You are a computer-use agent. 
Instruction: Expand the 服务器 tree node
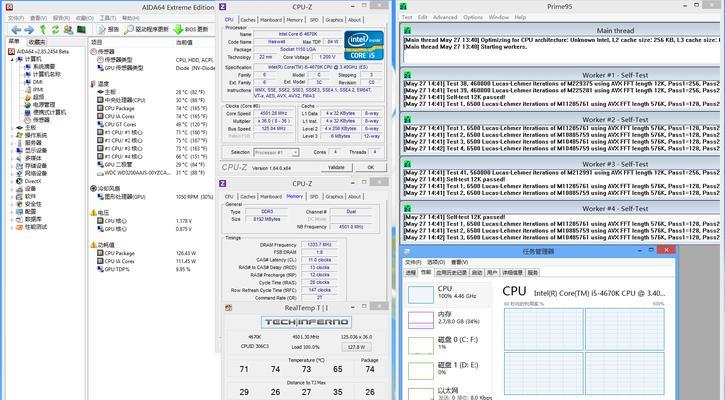pos(12,143)
